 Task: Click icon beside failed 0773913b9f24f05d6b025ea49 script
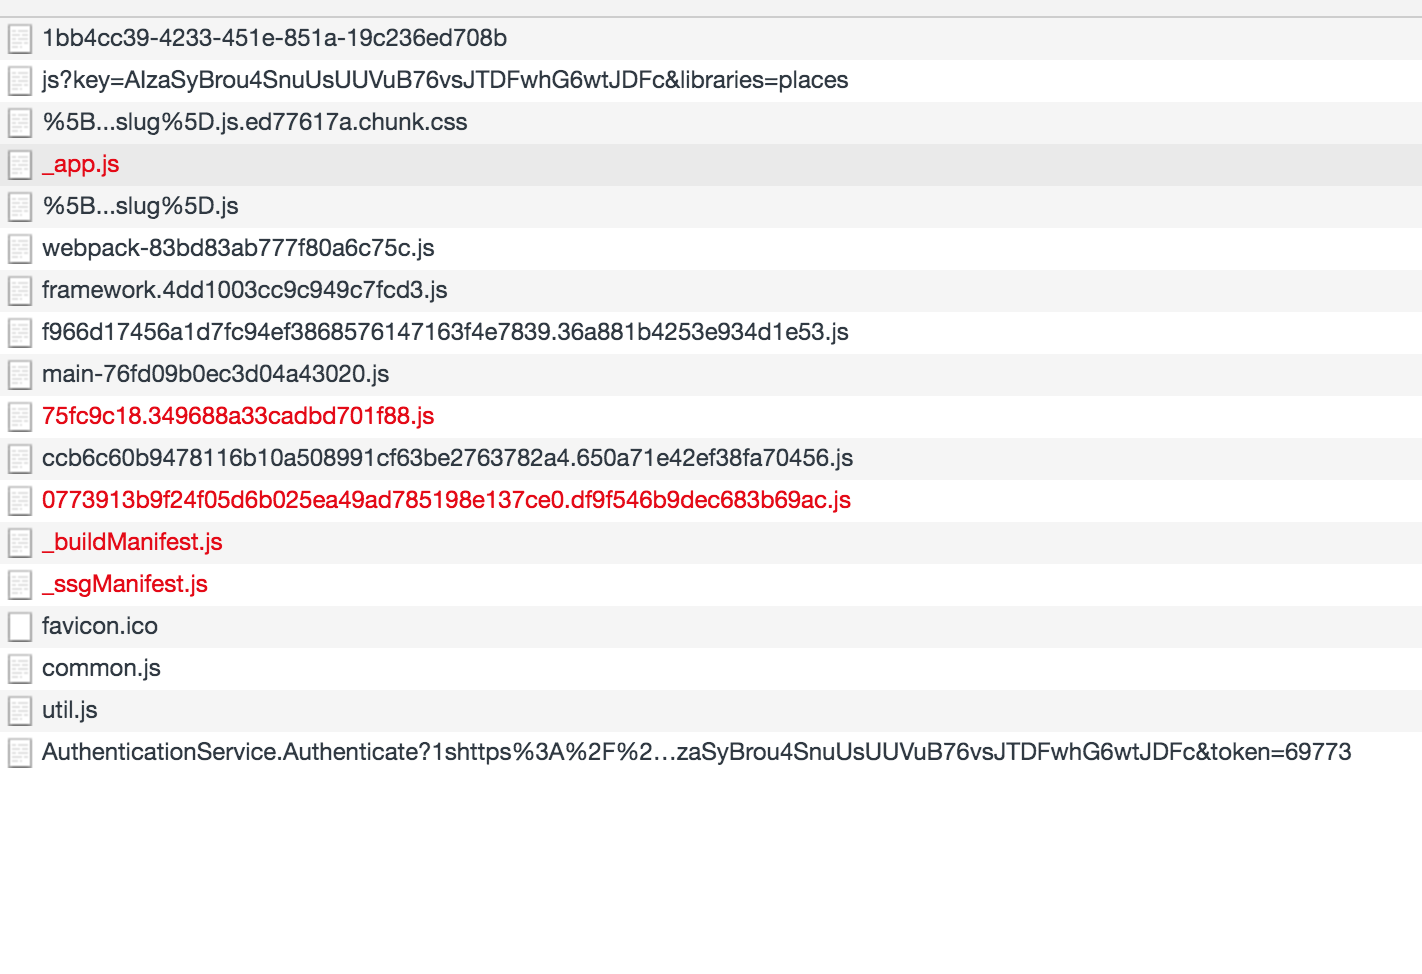click(20, 501)
